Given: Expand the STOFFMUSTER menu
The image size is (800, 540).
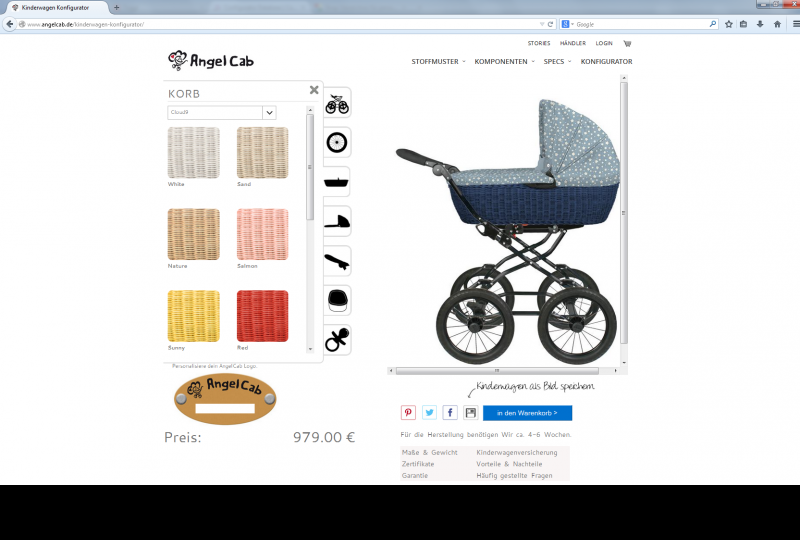Looking at the screenshot, I should pos(438,61).
